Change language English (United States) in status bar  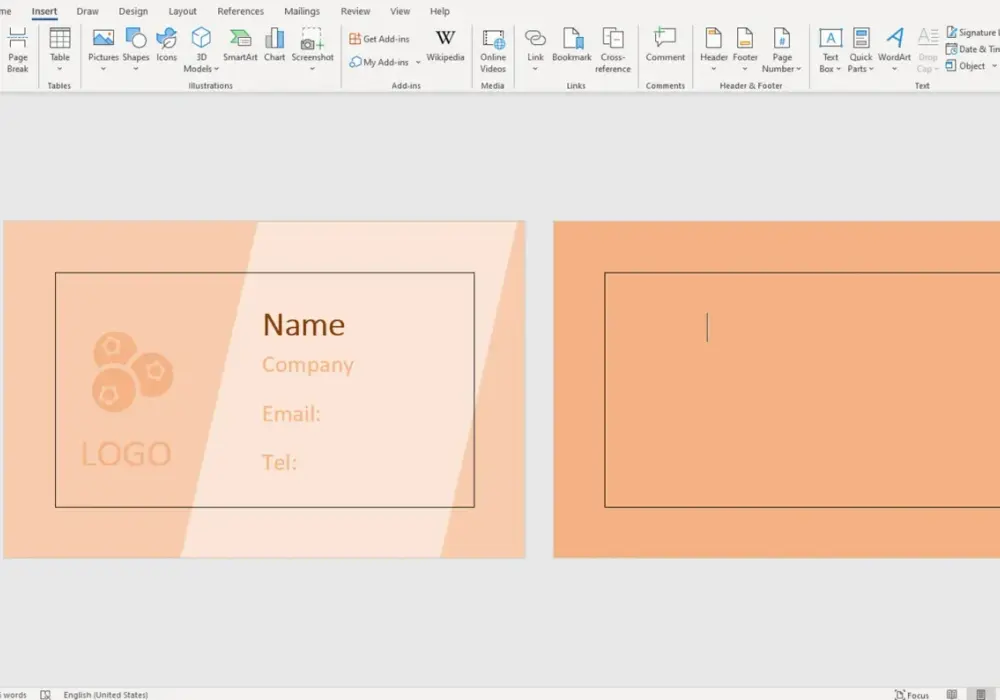click(x=106, y=695)
